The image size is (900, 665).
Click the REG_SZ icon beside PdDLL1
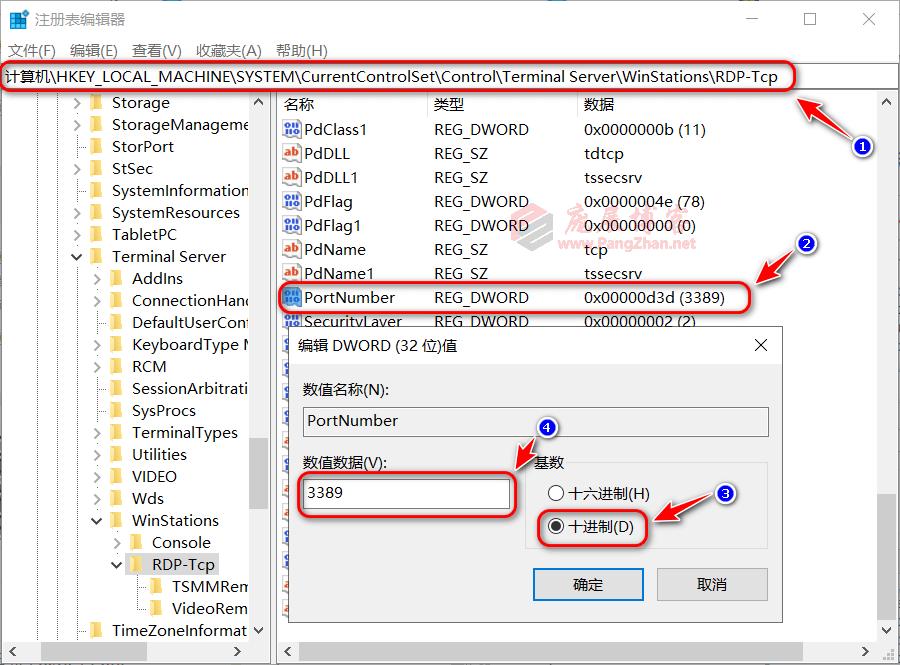coord(292,177)
